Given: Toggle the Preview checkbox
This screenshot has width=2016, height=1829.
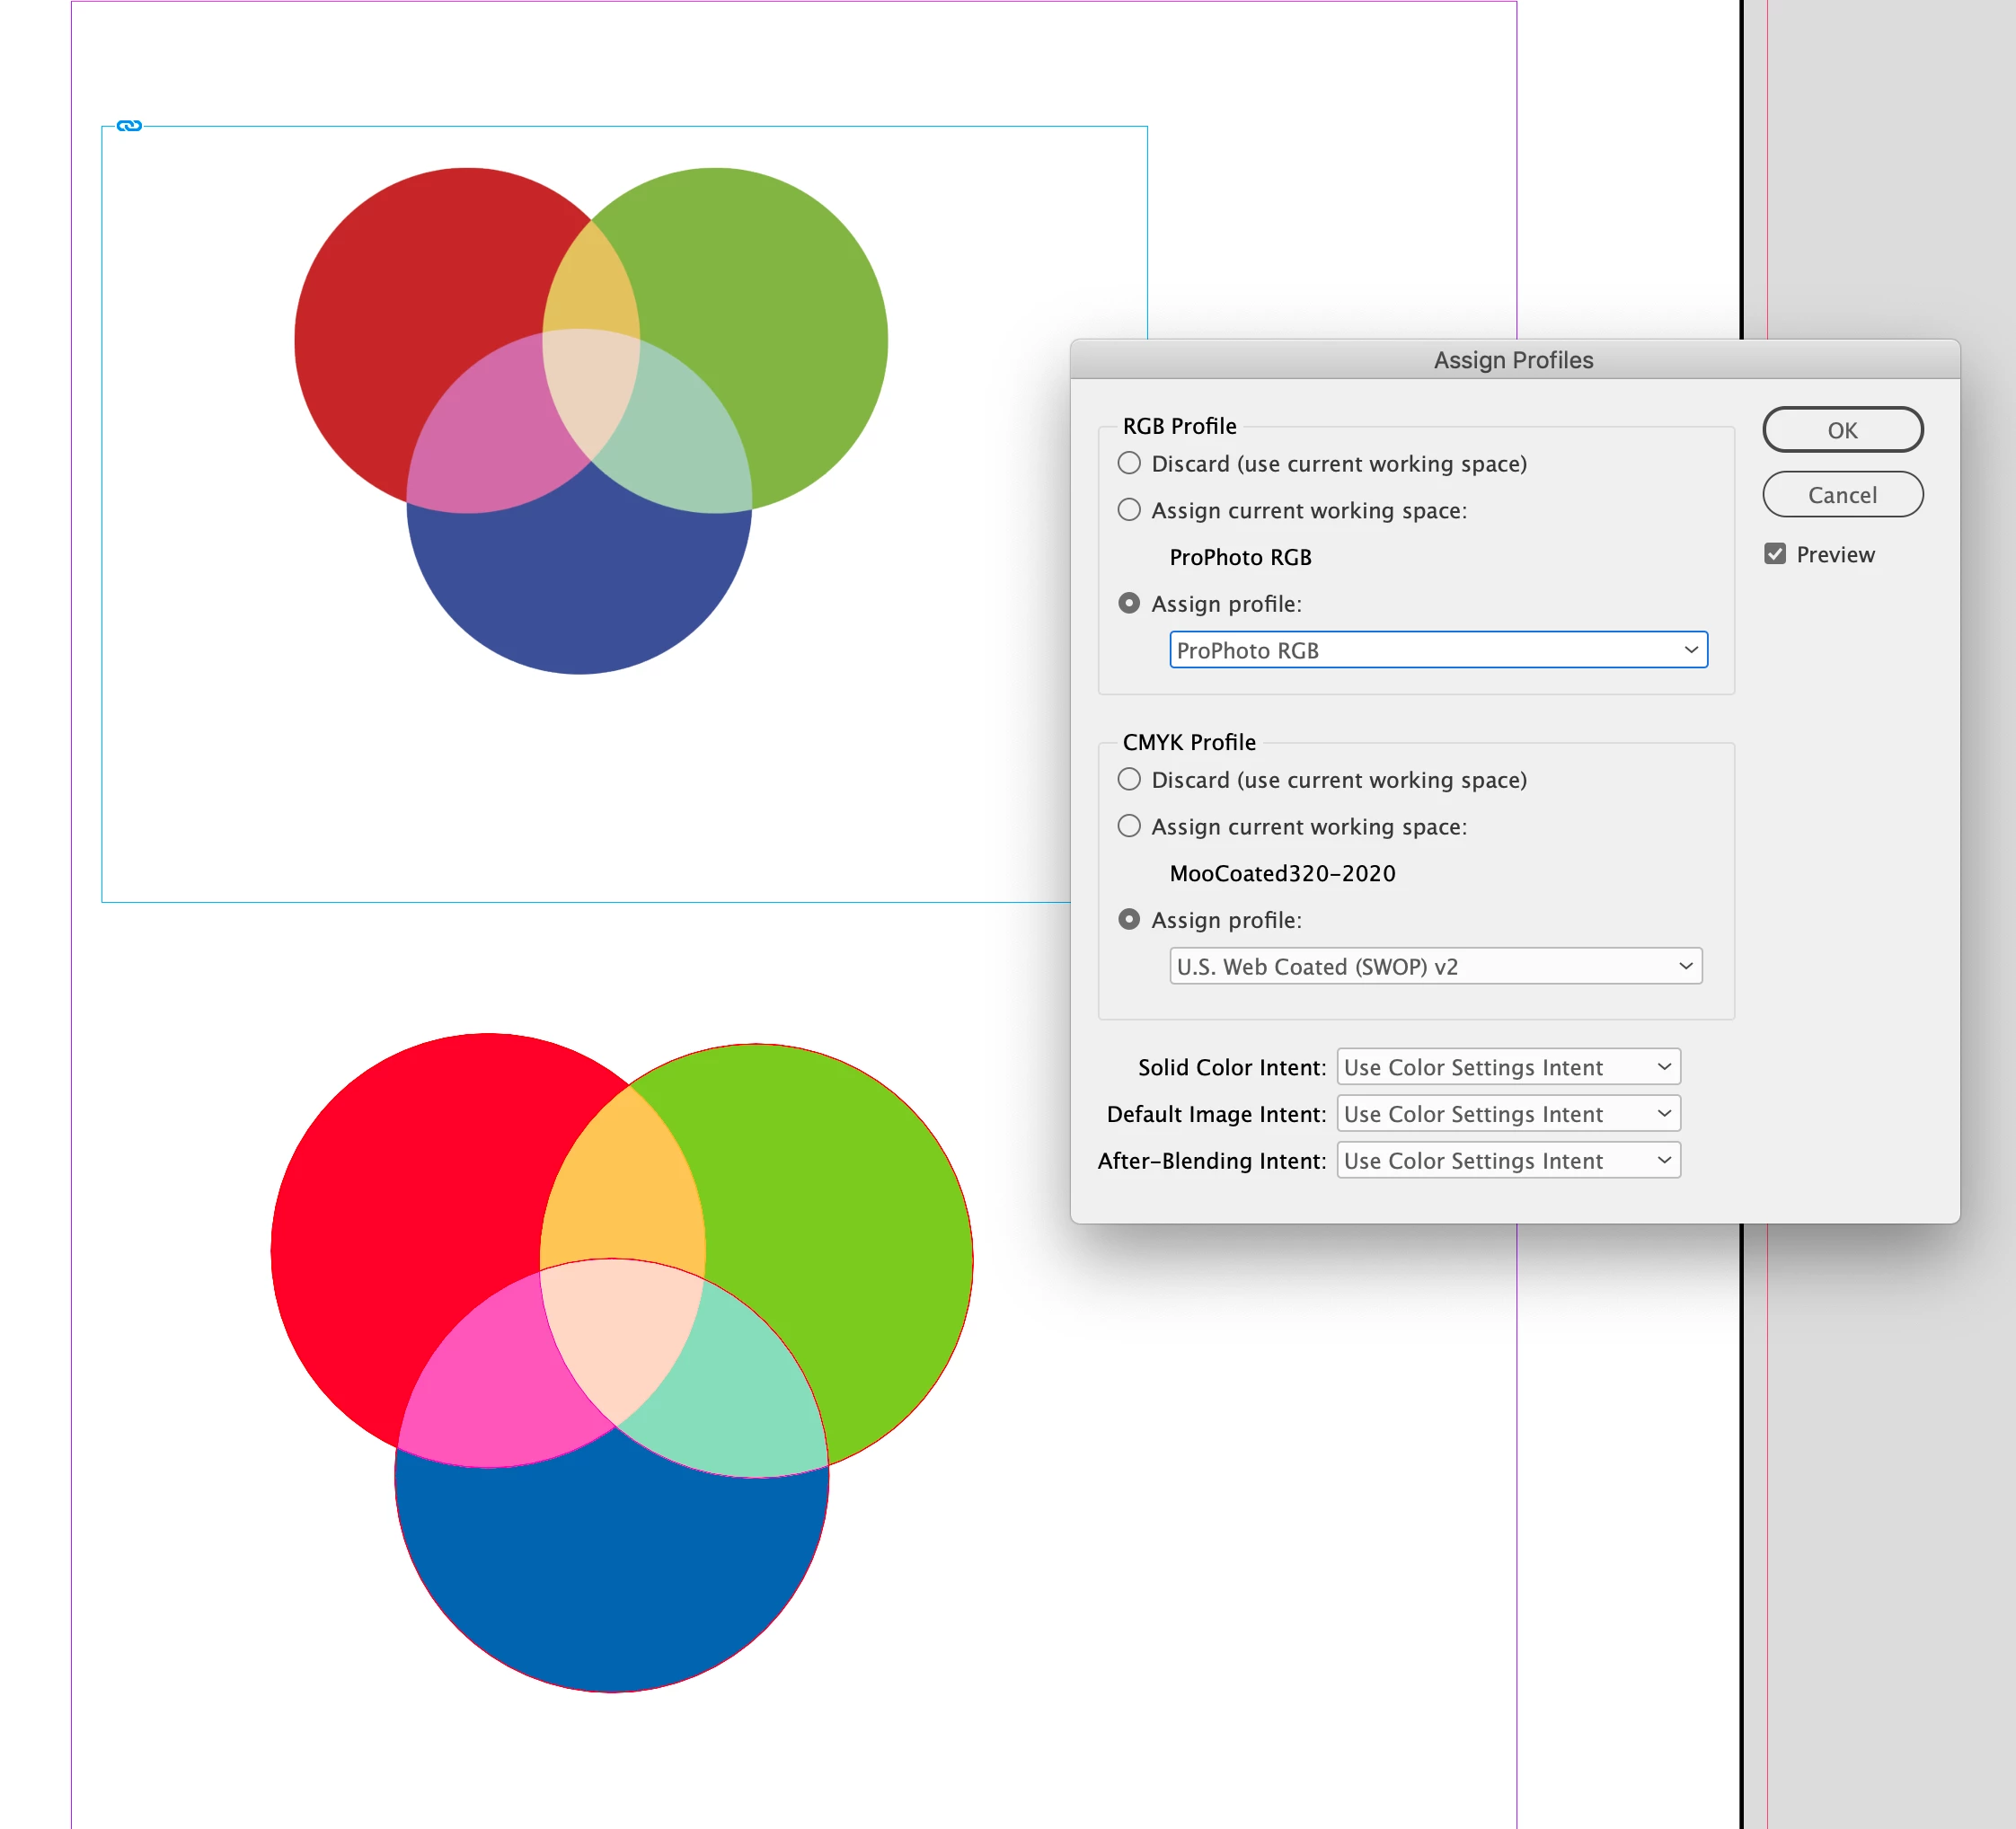Looking at the screenshot, I should (x=1775, y=554).
